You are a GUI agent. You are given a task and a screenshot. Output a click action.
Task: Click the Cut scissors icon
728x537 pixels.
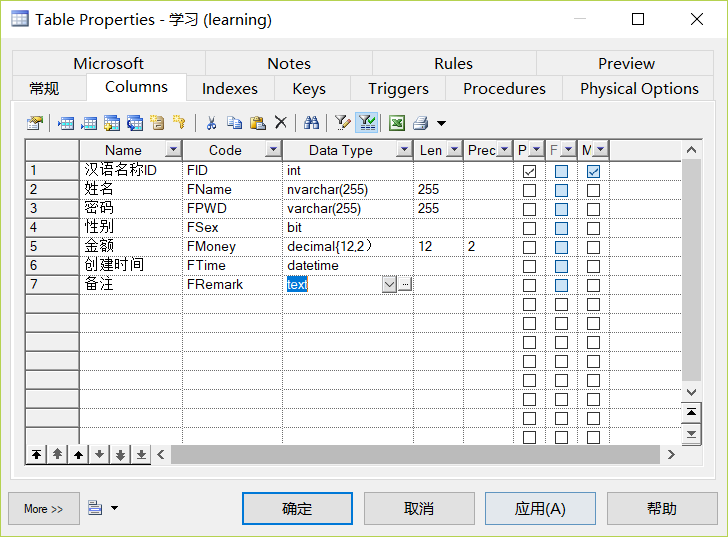[x=211, y=123]
